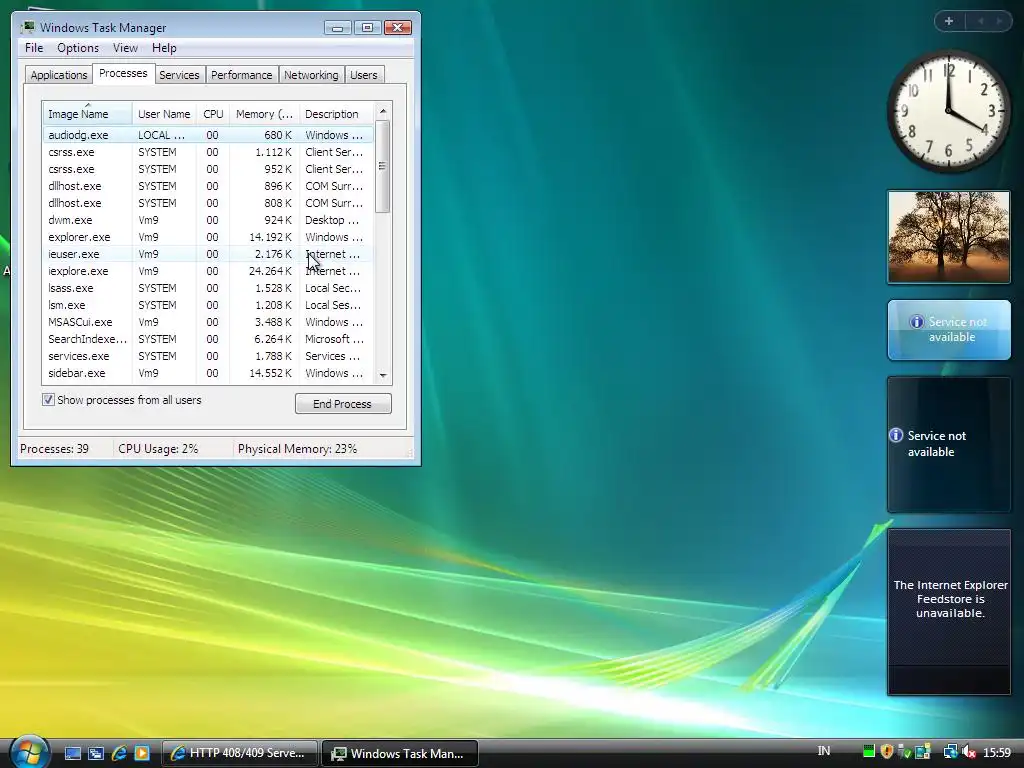The height and width of the screenshot is (768, 1024).
Task: Sort processes by Memory column header
Action: click(264, 114)
